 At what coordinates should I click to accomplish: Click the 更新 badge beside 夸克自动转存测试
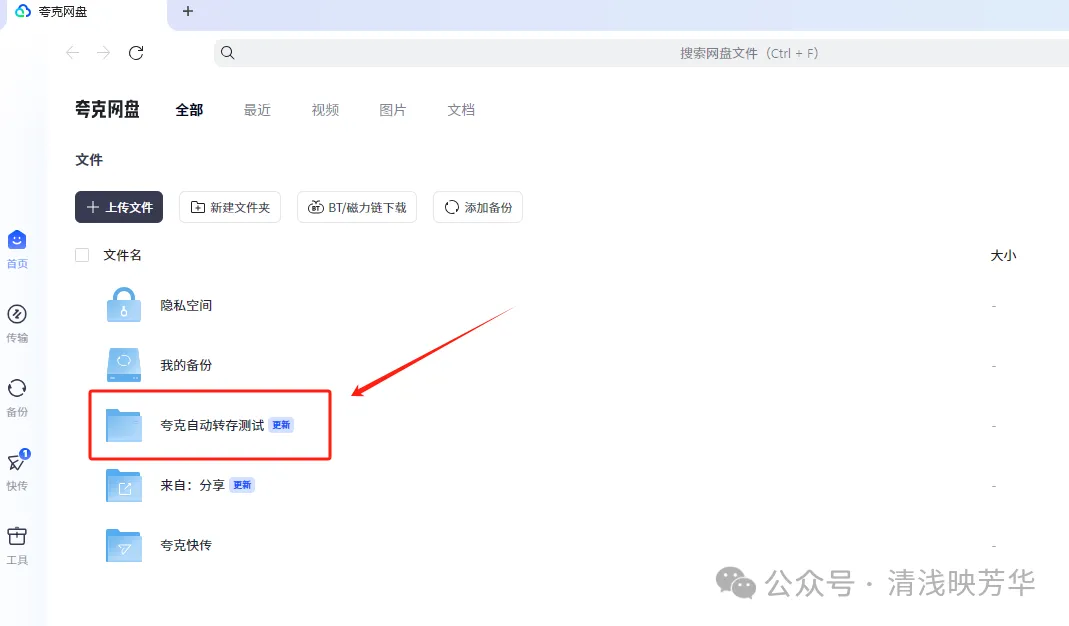click(x=282, y=425)
